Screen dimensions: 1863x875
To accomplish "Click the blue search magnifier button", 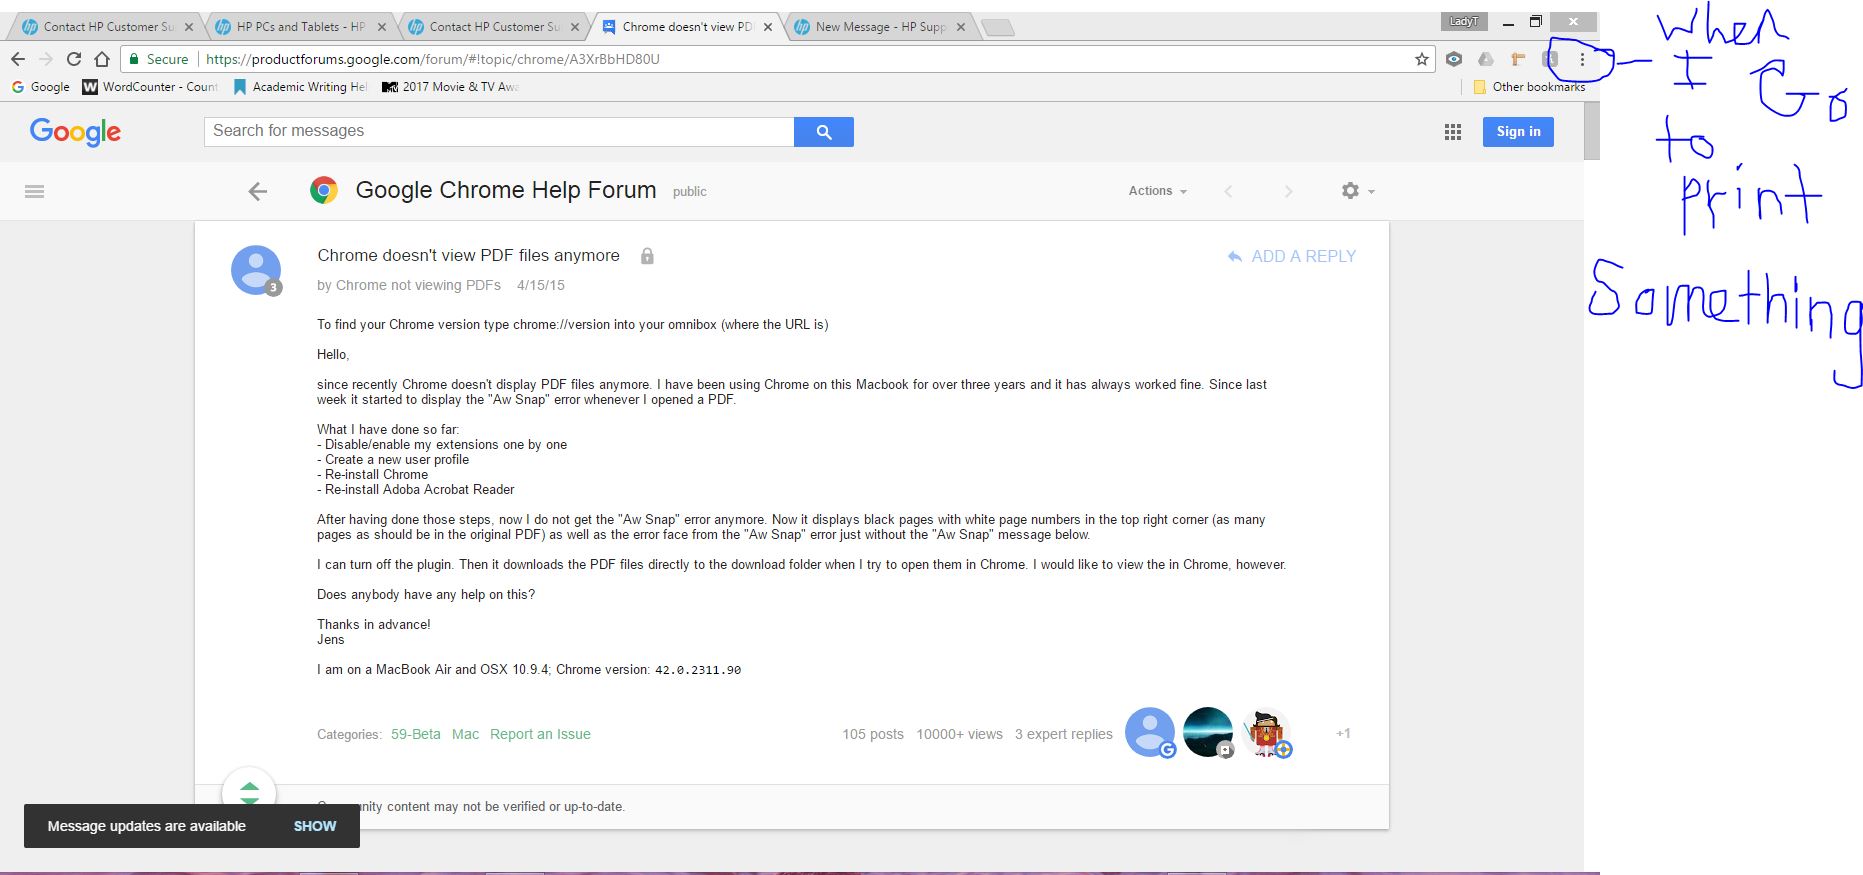I will click(824, 132).
